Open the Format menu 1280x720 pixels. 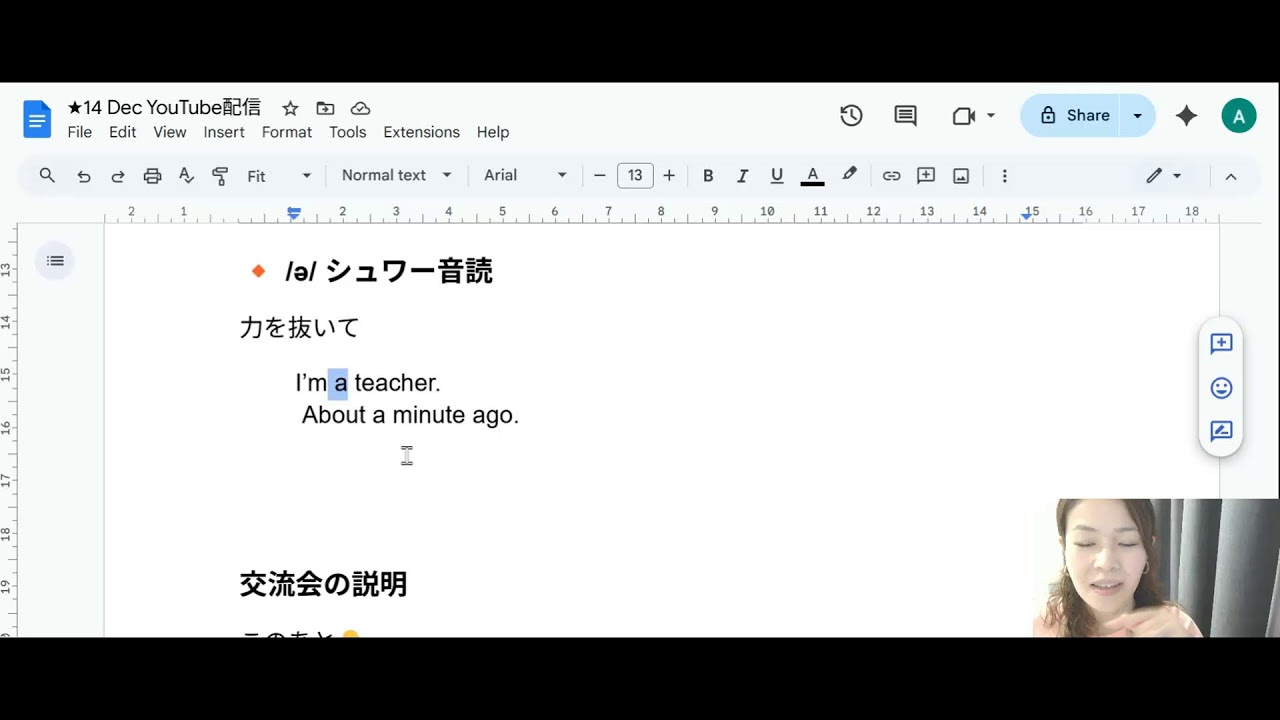(287, 132)
